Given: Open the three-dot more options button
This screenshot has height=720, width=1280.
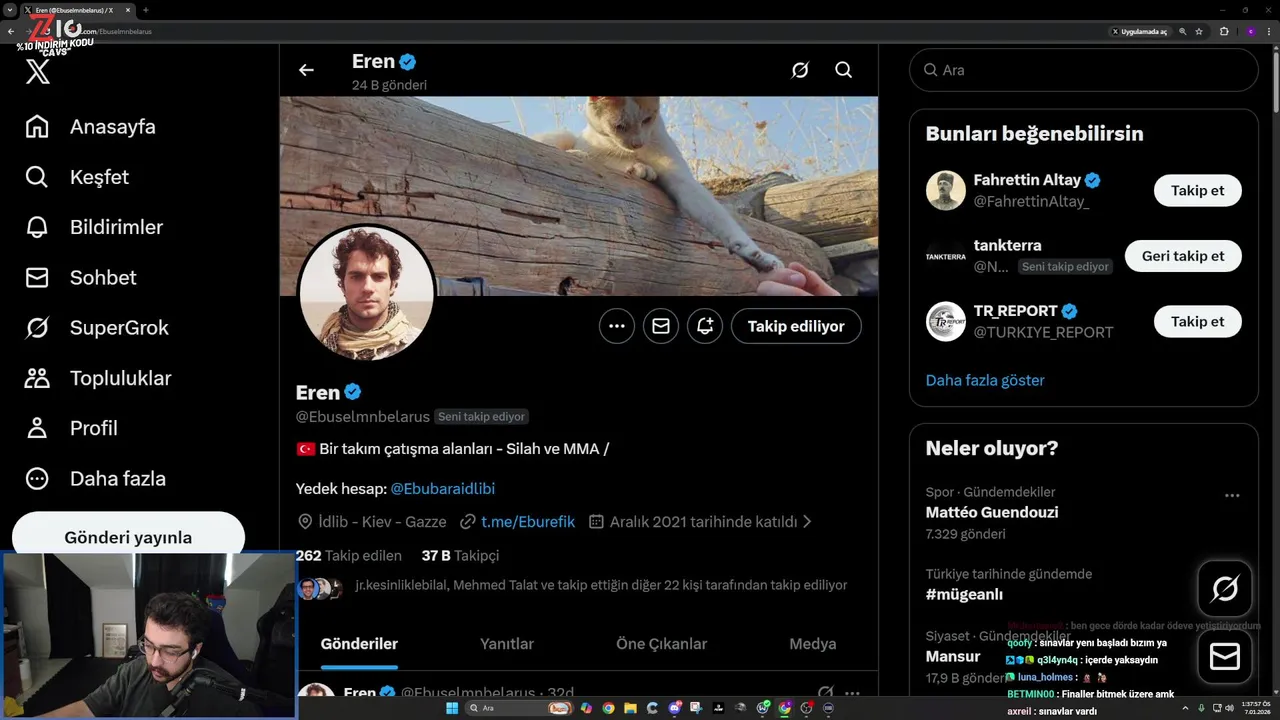Looking at the screenshot, I should click(x=617, y=326).
